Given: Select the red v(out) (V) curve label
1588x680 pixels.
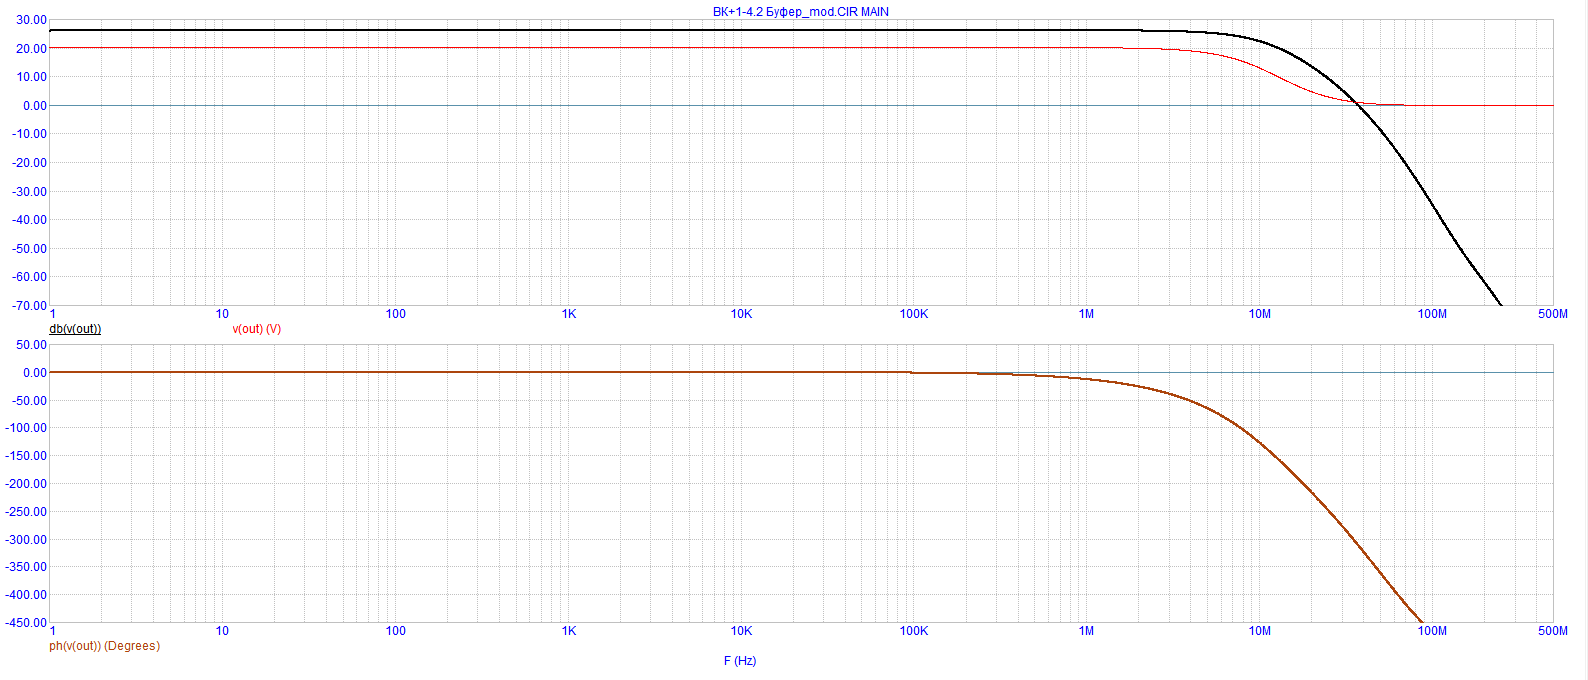Looking at the screenshot, I should click(257, 329).
